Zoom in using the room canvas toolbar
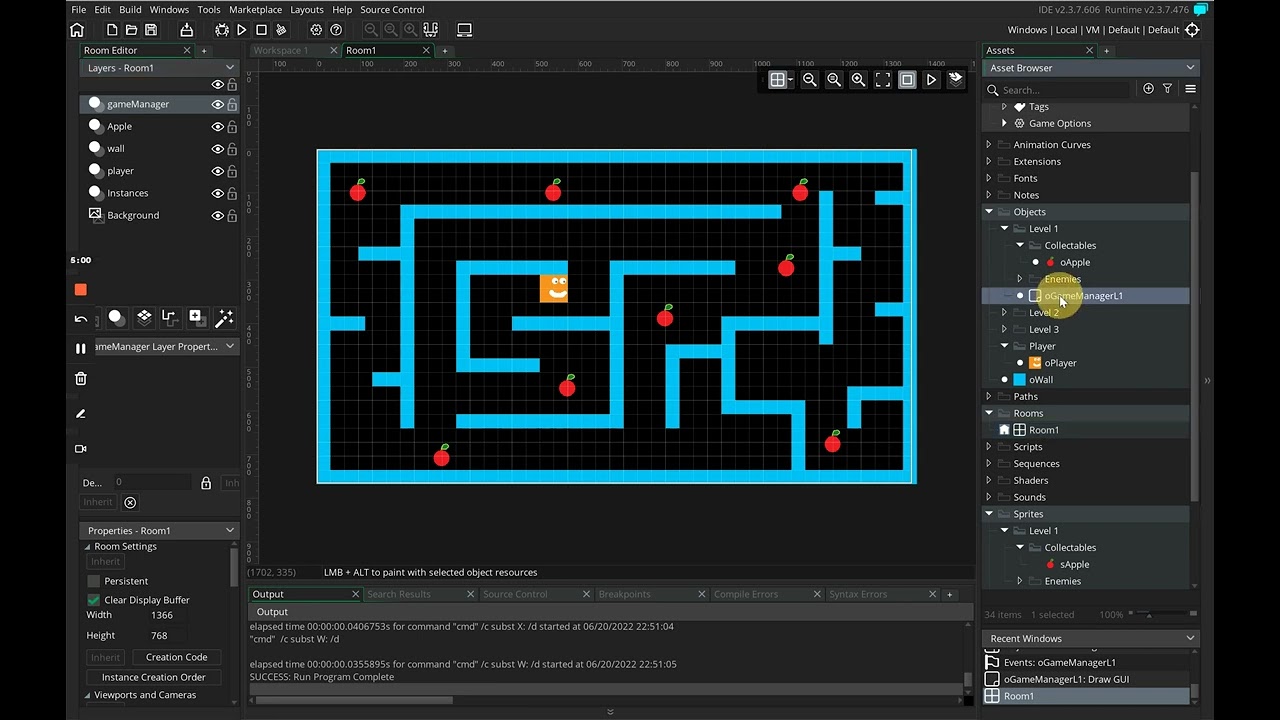1280x720 pixels. pyautogui.click(x=858, y=80)
